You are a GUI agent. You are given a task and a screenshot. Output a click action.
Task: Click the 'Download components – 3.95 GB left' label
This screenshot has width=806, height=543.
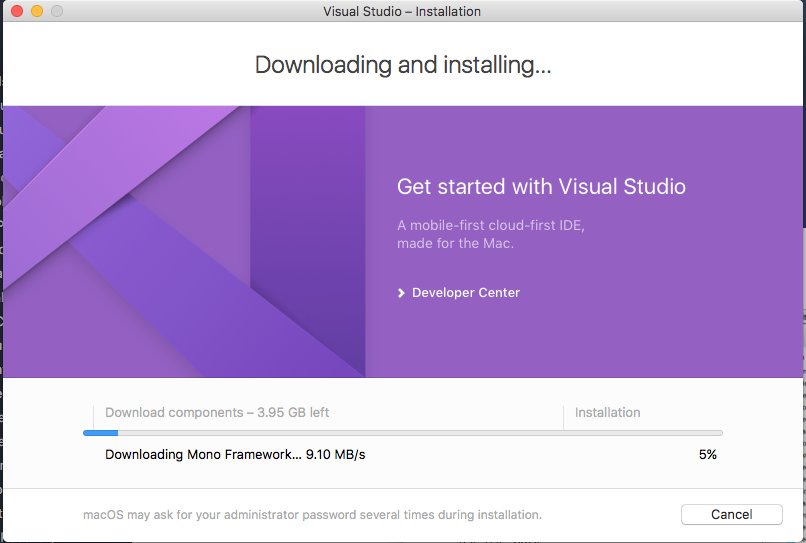[x=217, y=412]
